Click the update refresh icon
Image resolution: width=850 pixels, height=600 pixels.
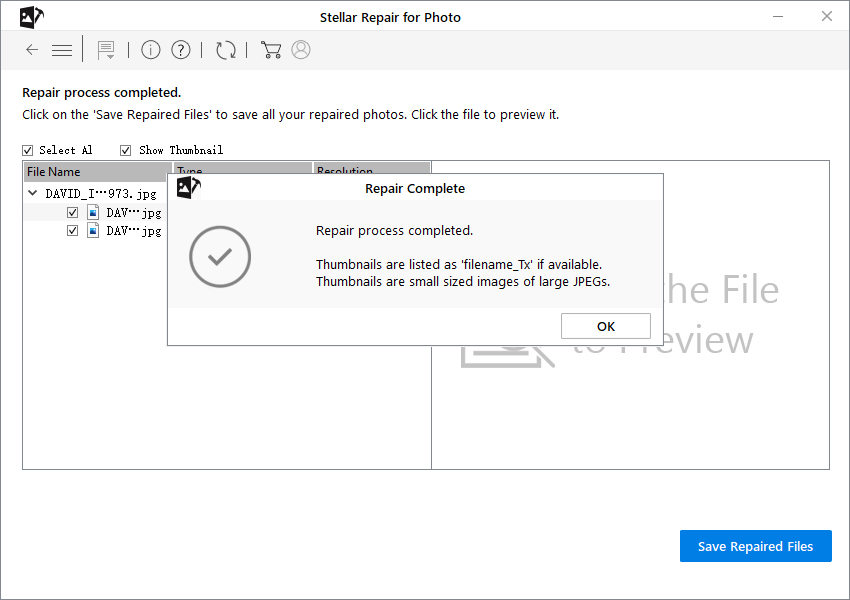pos(226,50)
